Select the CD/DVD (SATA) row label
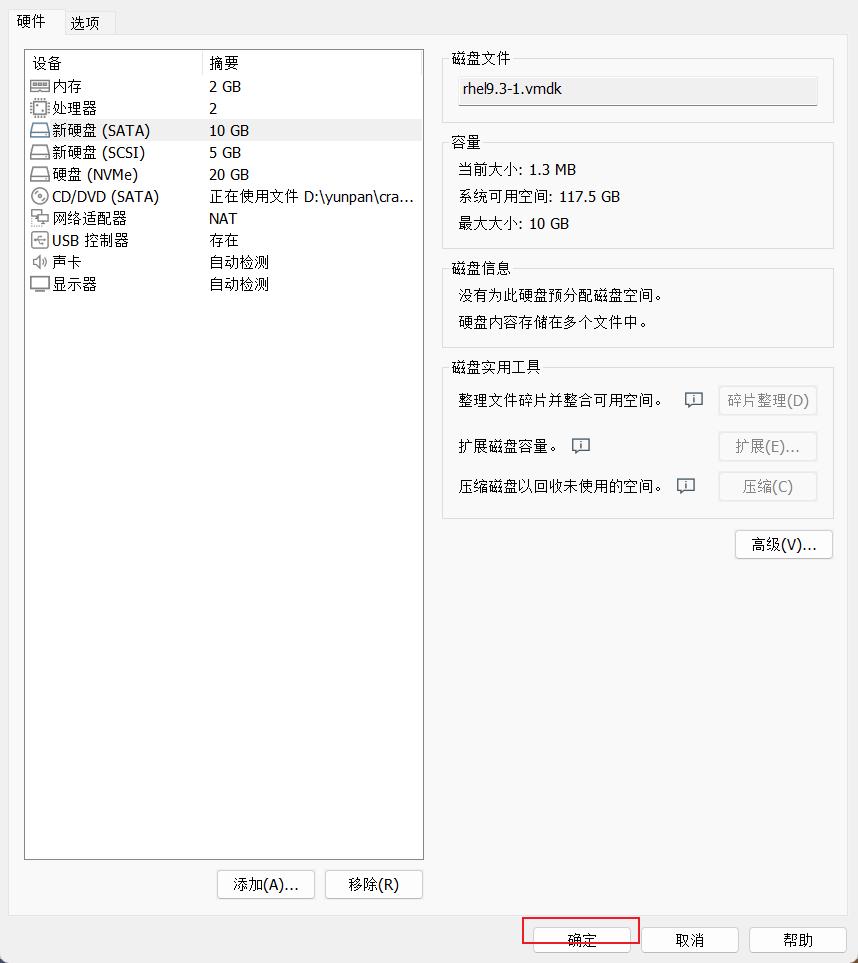 (106, 197)
